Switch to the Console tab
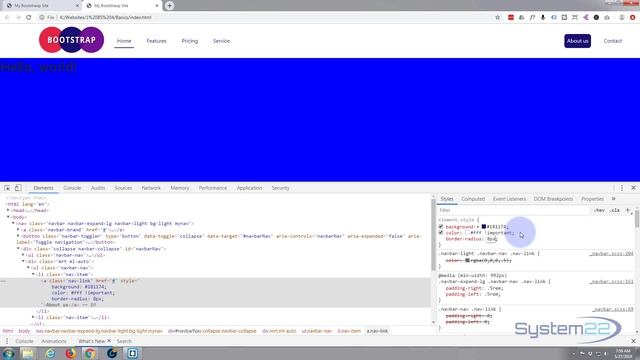This screenshot has width=640, height=360. 72,188
